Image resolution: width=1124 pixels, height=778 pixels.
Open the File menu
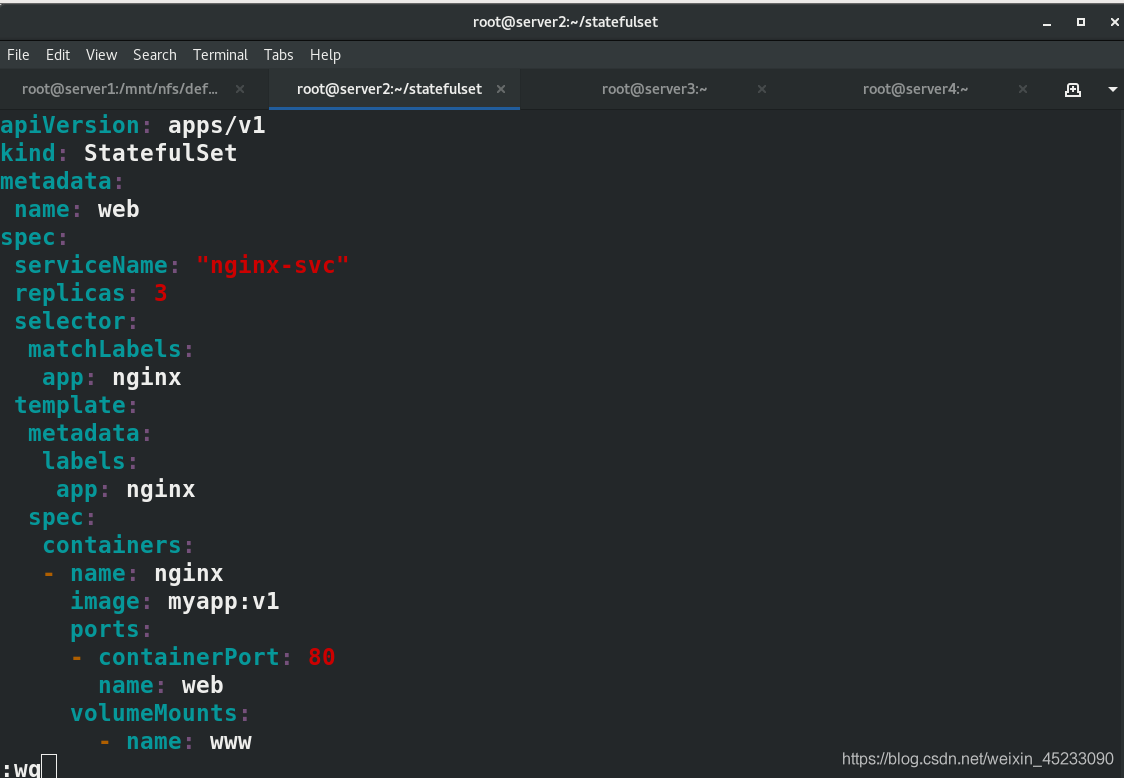18,54
